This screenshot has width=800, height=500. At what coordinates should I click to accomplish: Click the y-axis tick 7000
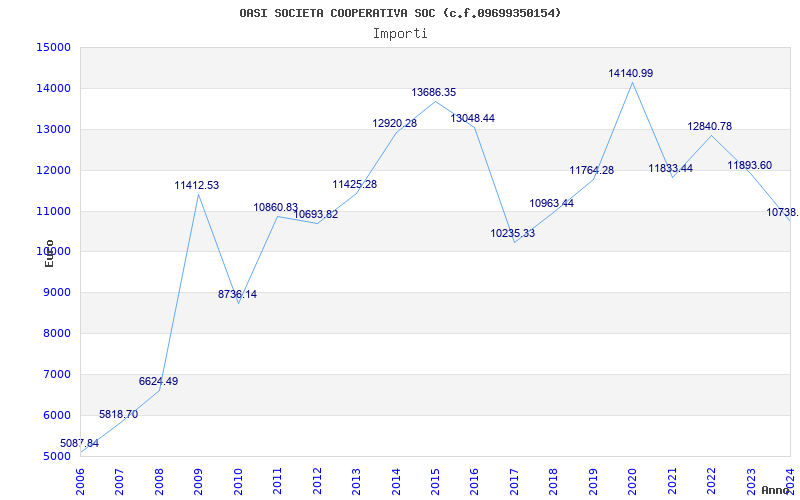[56, 374]
